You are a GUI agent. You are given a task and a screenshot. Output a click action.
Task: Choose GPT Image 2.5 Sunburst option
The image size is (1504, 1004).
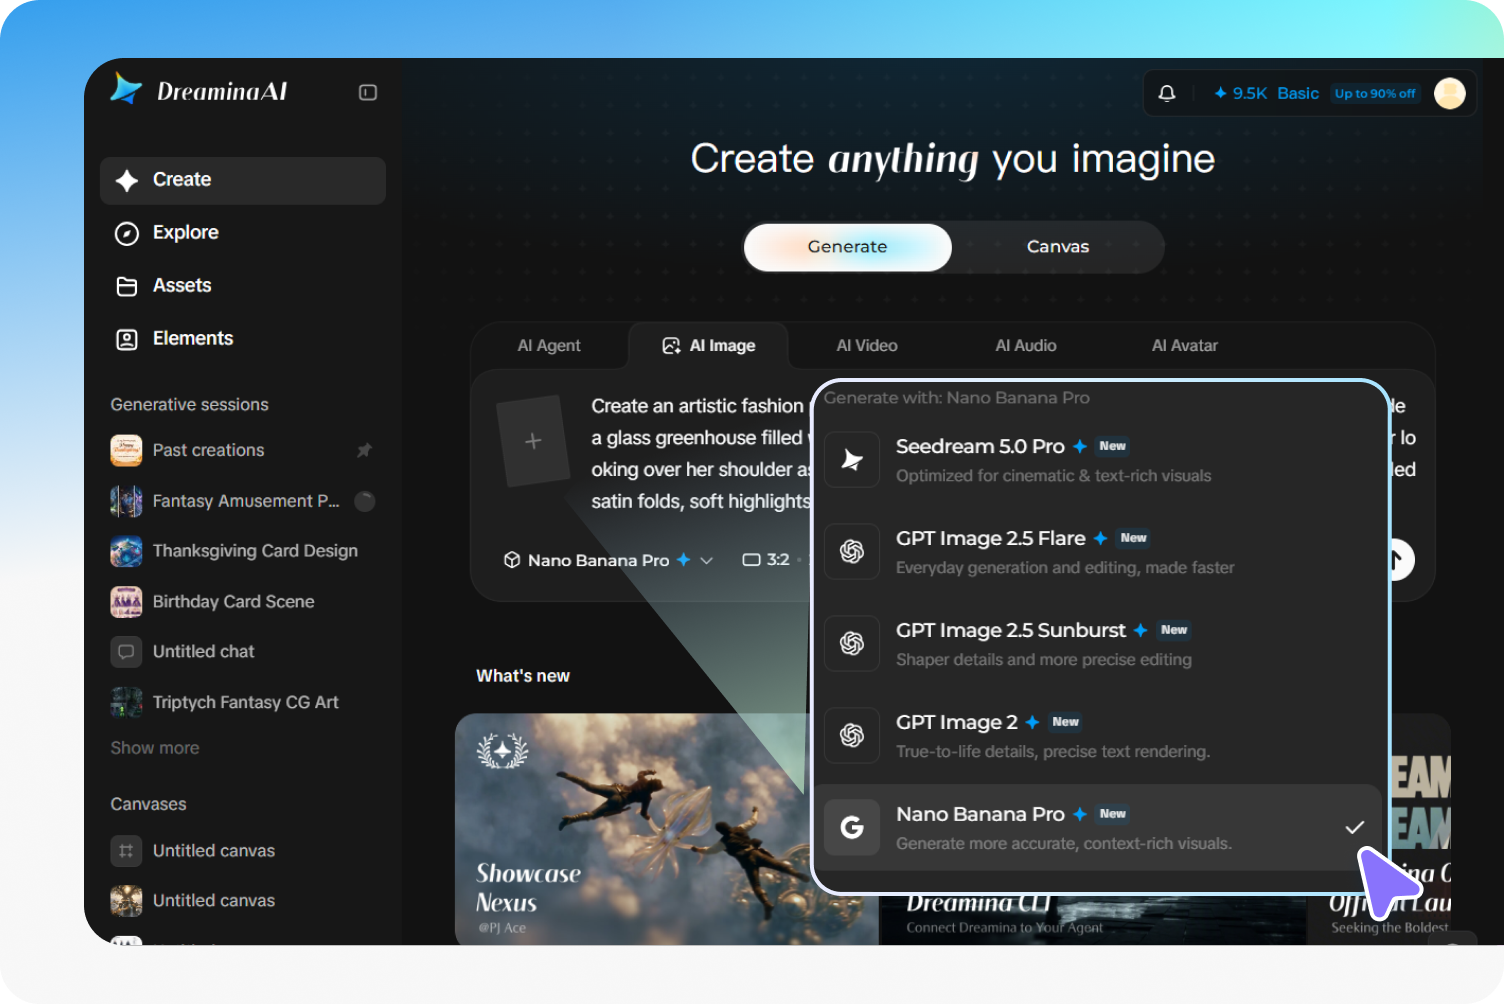pos(1099,644)
